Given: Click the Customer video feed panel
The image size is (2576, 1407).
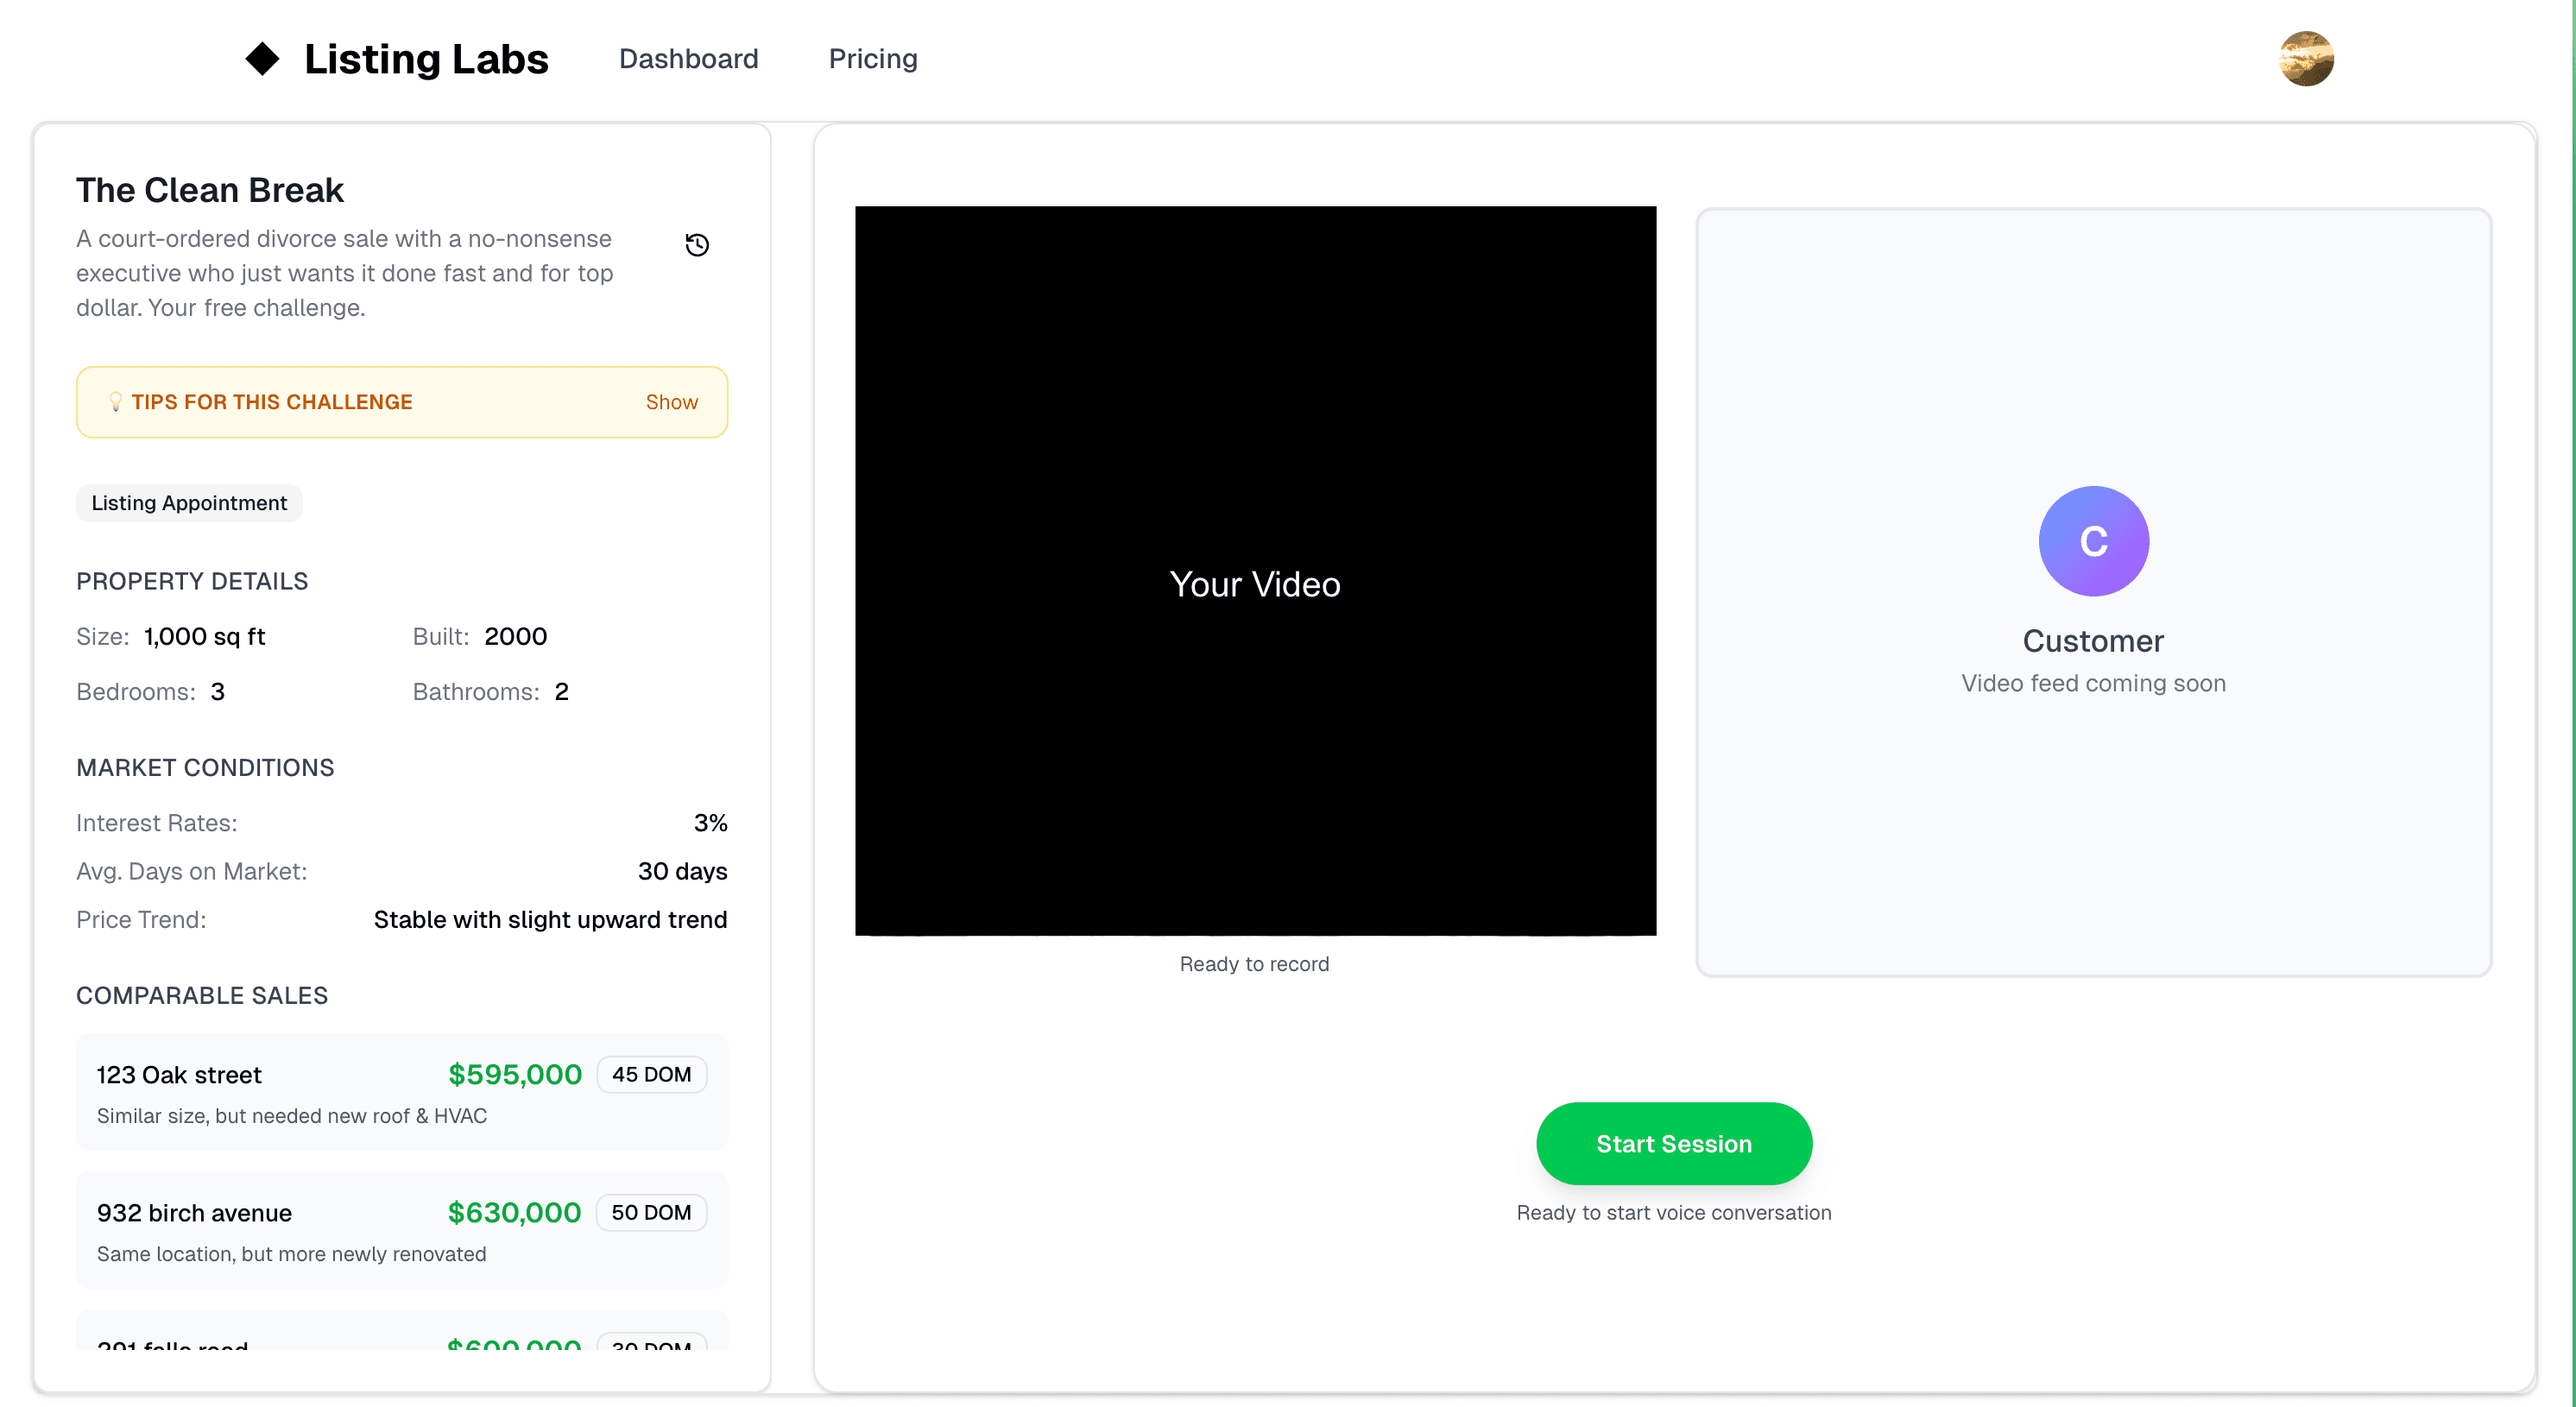Looking at the screenshot, I should pyautogui.click(x=2092, y=800).
